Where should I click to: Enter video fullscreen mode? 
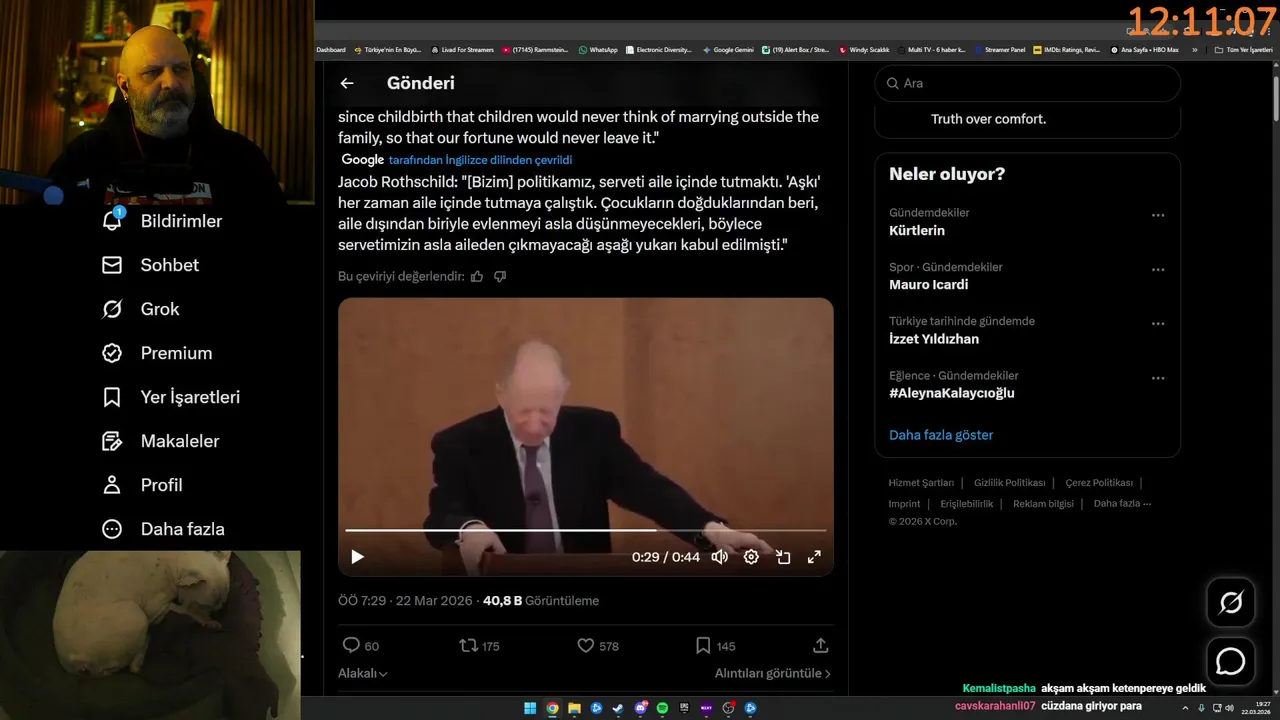click(814, 557)
